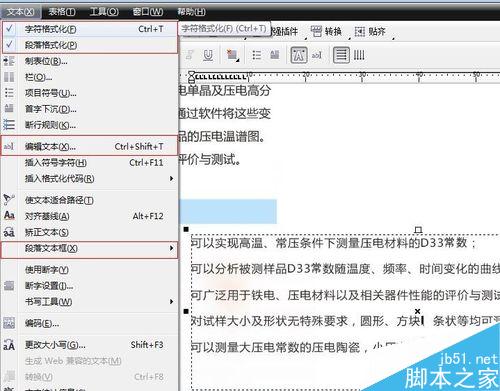This screenshot has width=500, height=391.
Task: Click the 制表位(B)... icon
Action: 9,61
